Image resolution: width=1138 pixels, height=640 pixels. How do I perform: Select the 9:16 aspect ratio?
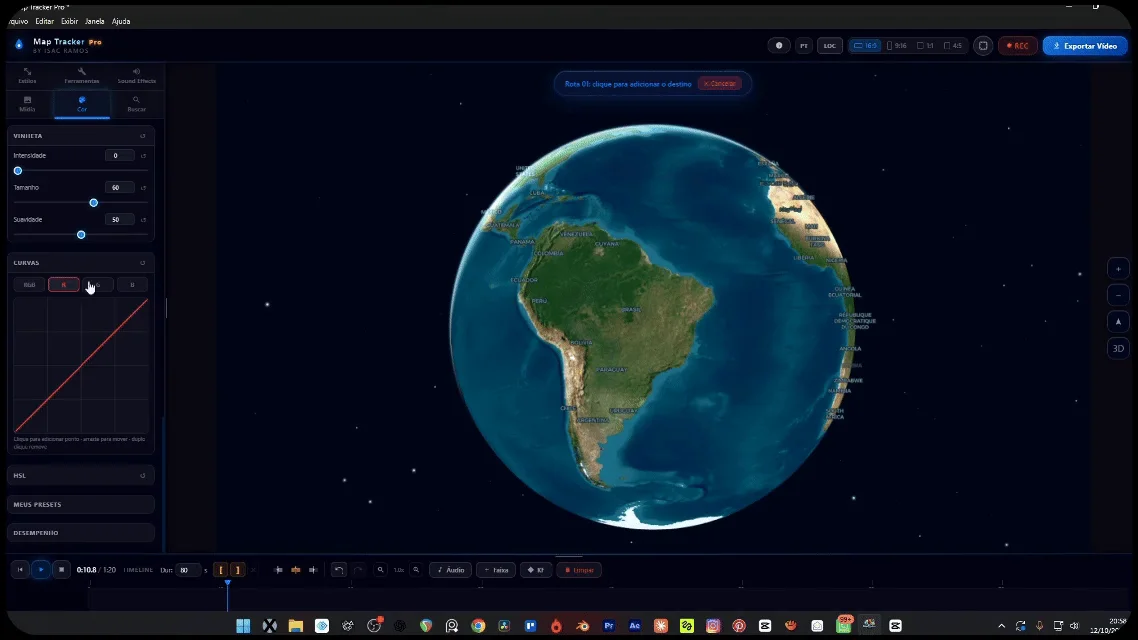click(x=897, y=45)
